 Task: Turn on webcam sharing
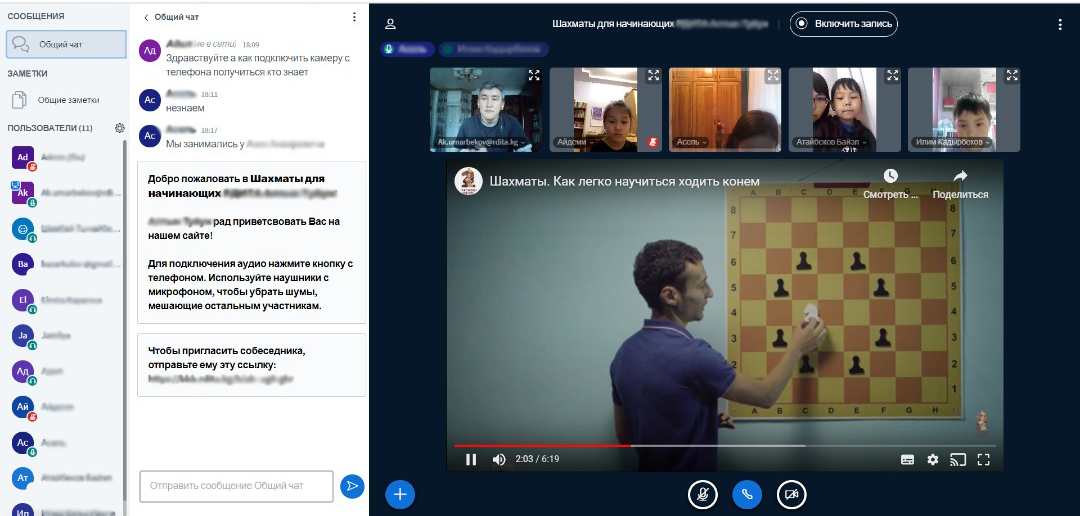click(x=791, y=494)
